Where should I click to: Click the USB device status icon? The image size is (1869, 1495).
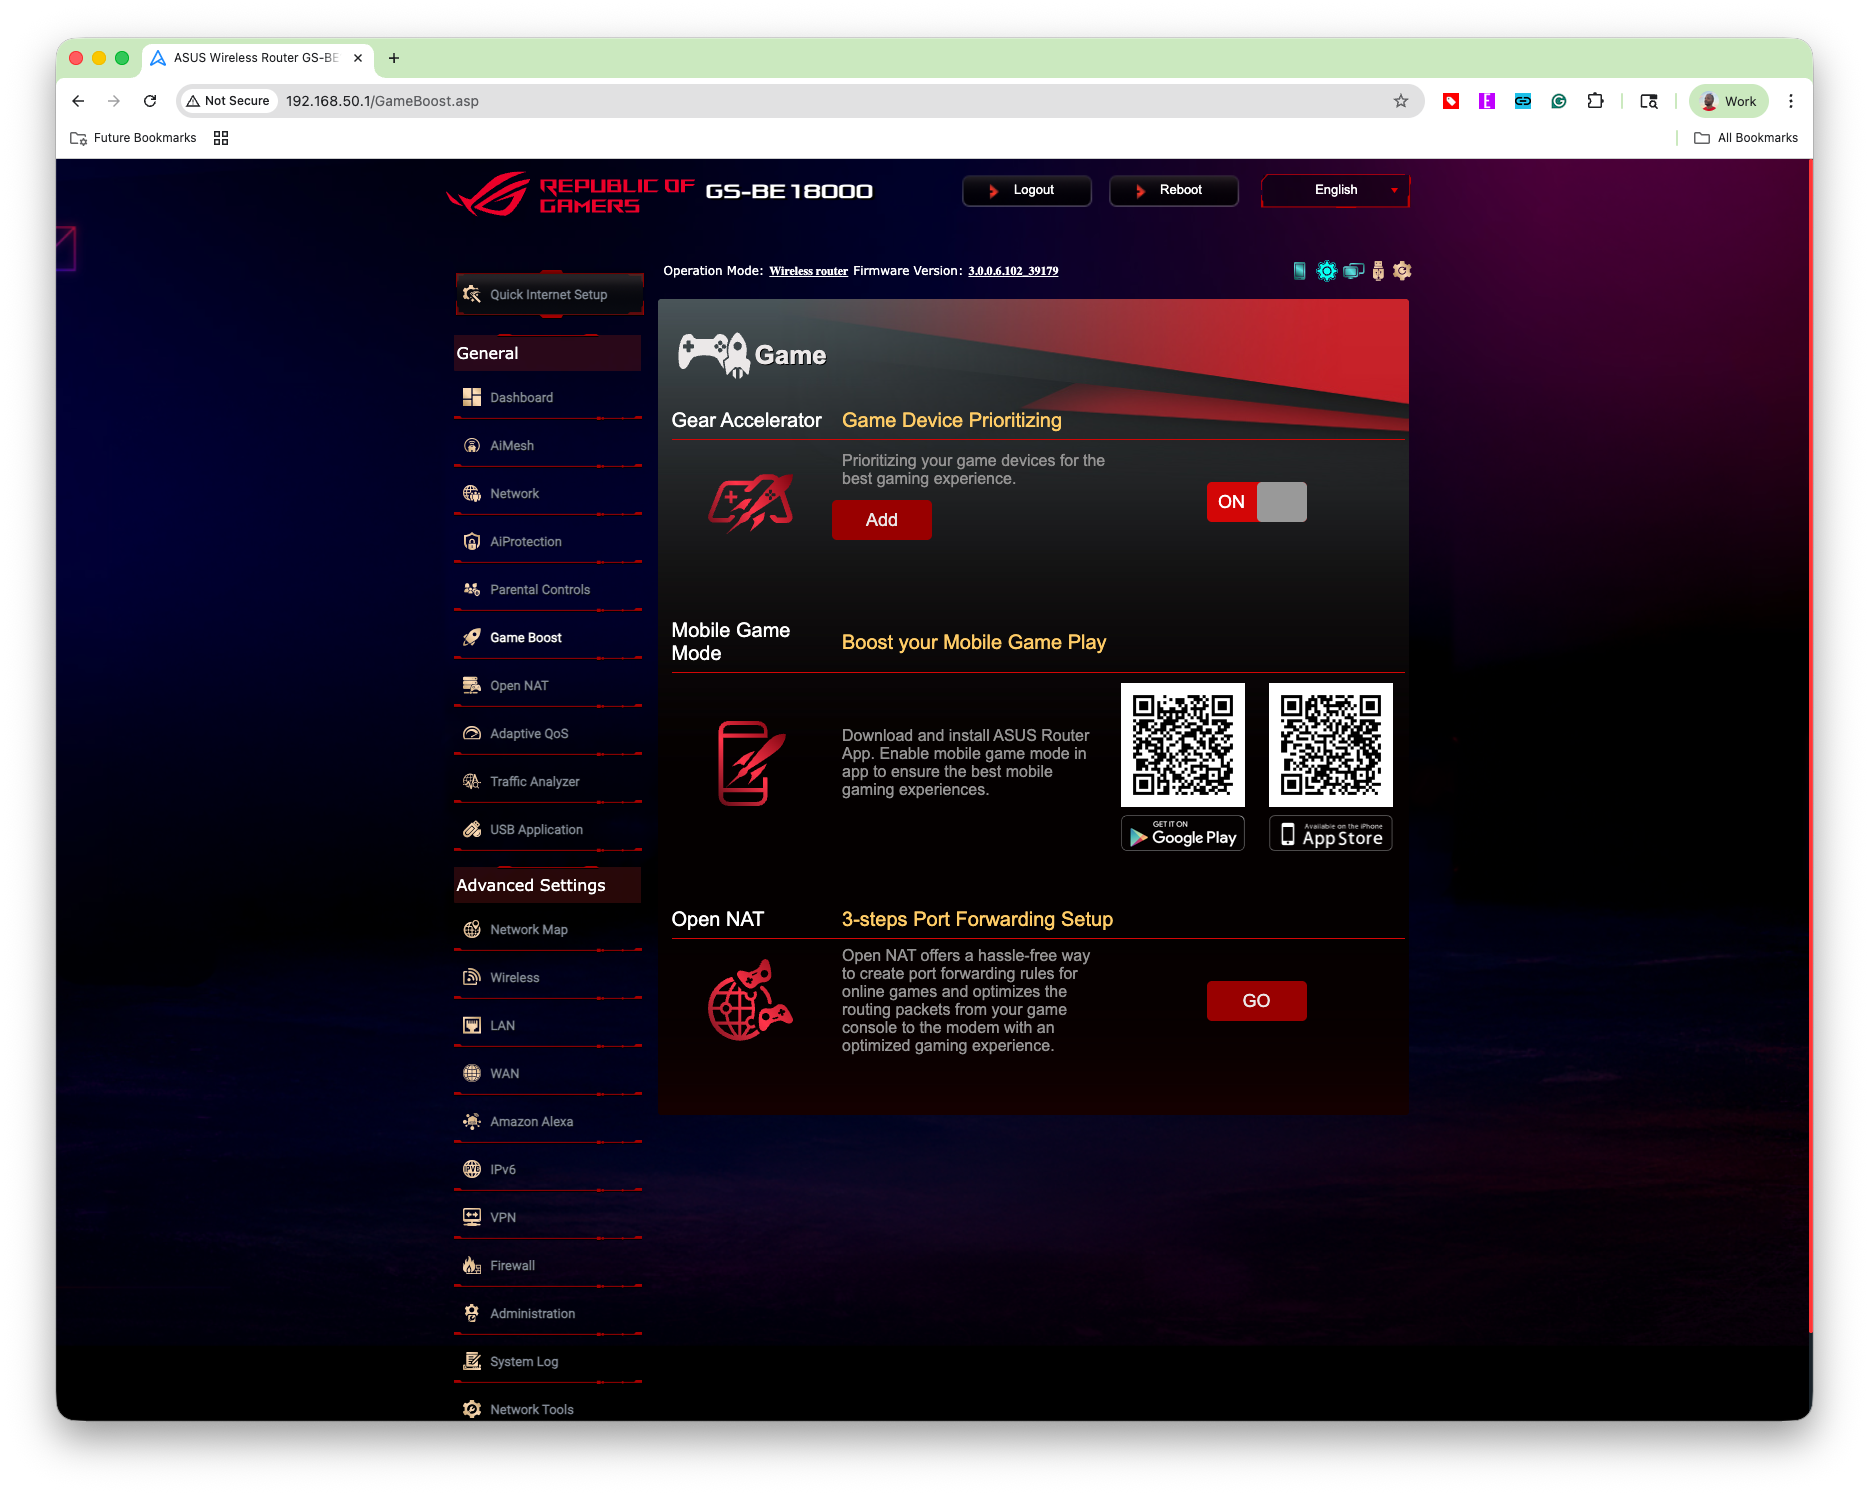1378,270
